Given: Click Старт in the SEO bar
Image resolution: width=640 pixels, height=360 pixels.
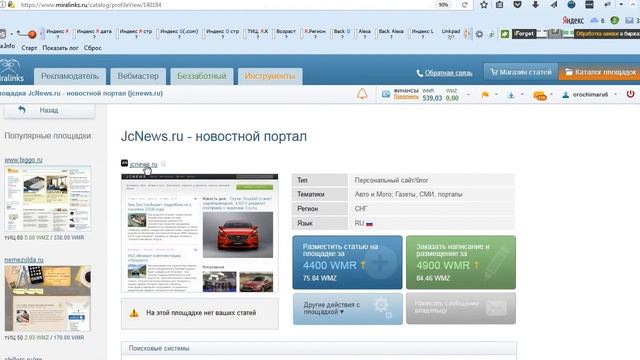Looking at the screenshot, I should pos(29,48).
